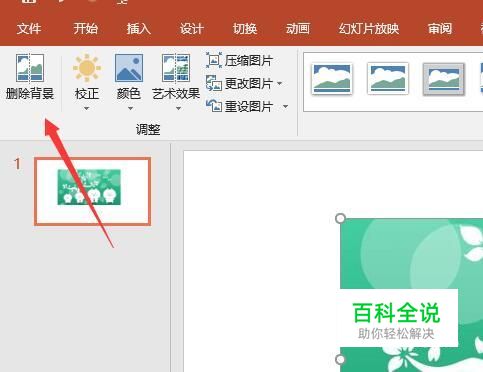Image resolution: width=483 pixels, height=372 pixels.
Task: Expand the 校正 dropdown arrow
Action: point(87,108)
